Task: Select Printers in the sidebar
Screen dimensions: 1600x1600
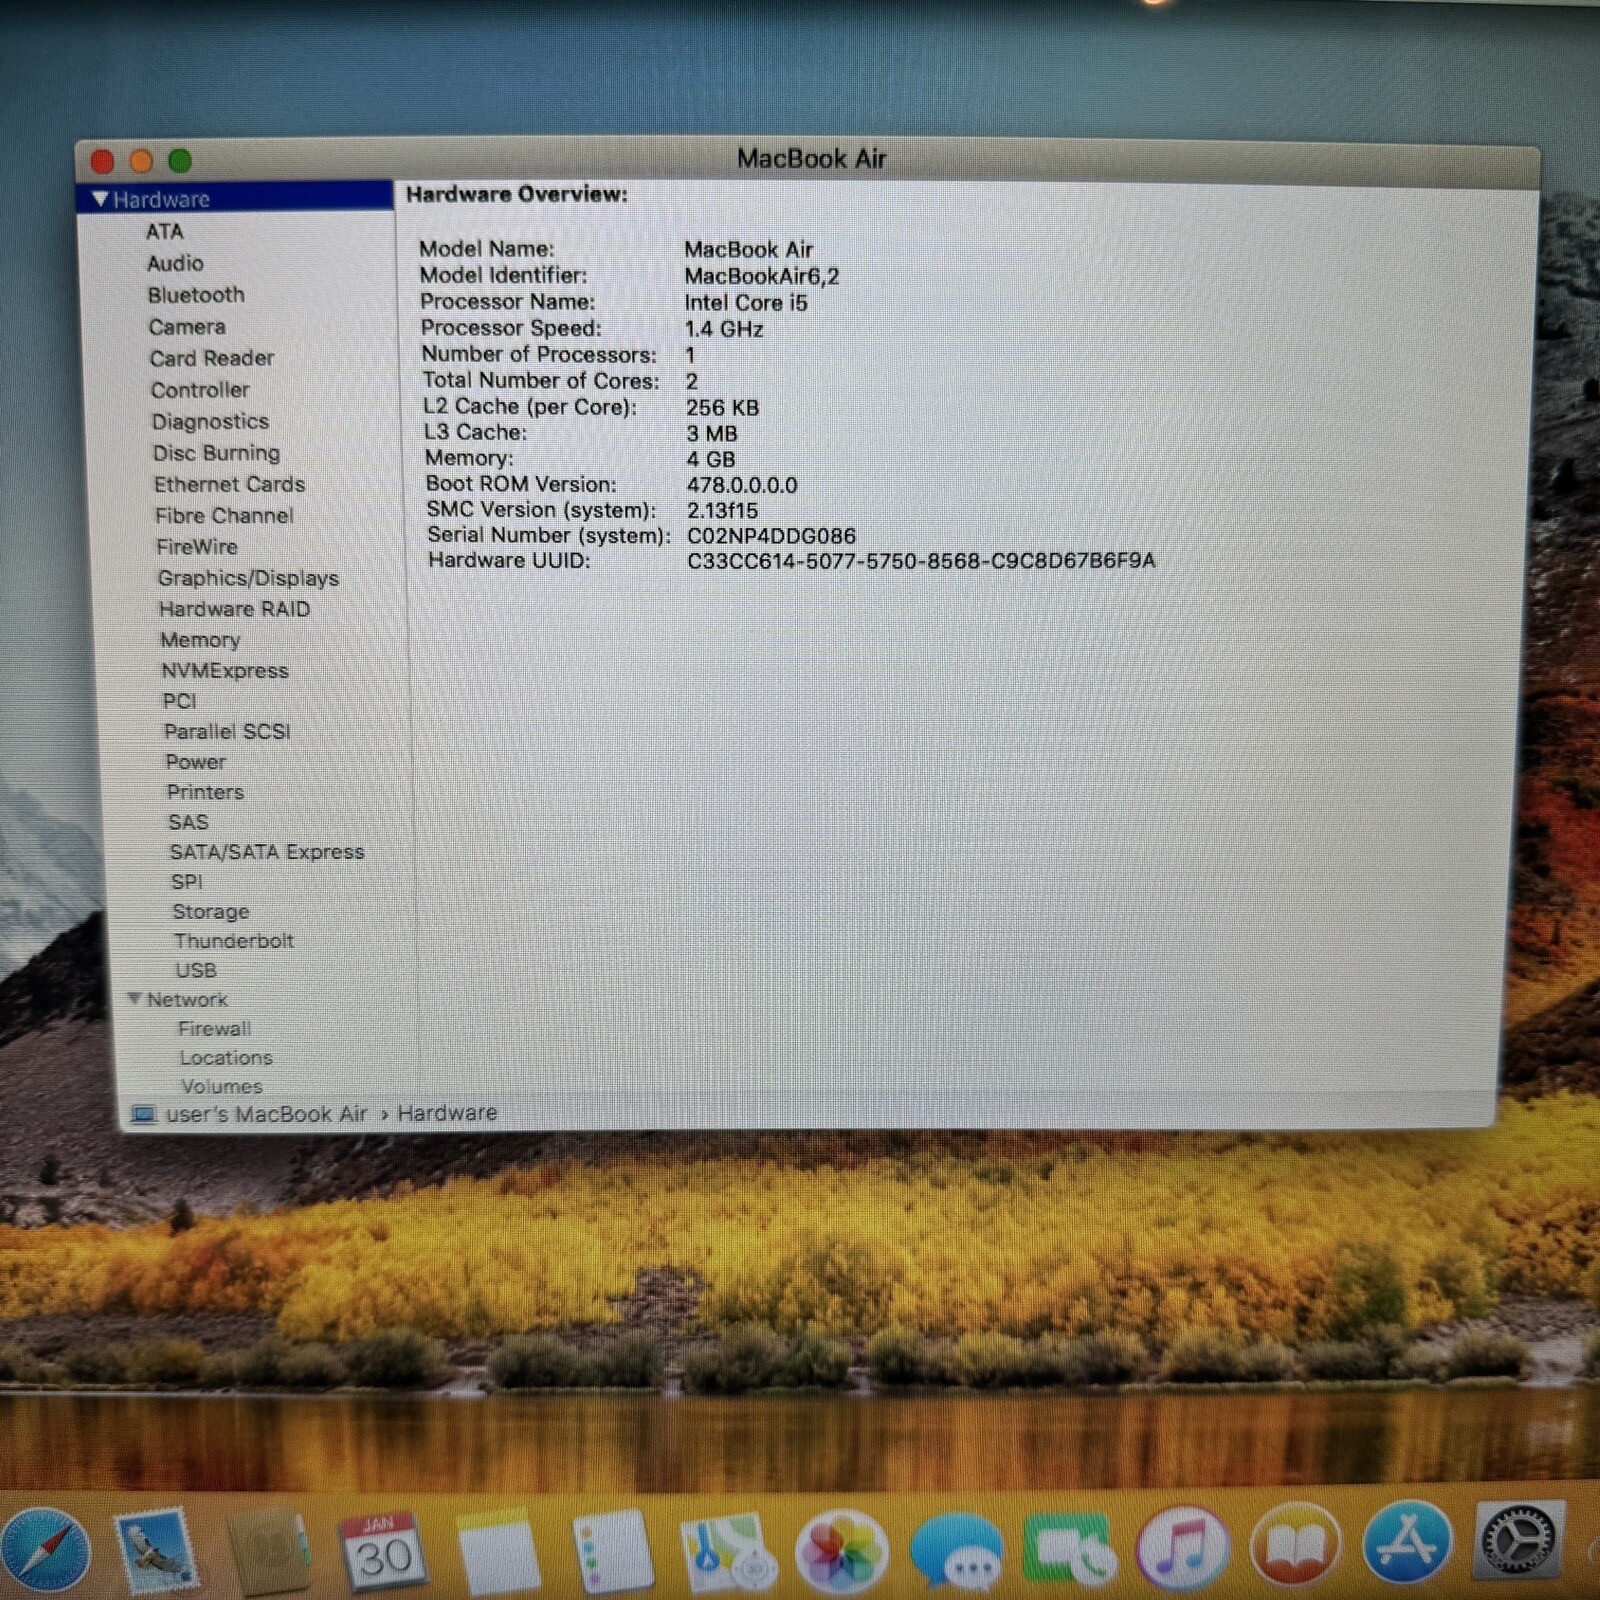Action: [205, 792]
